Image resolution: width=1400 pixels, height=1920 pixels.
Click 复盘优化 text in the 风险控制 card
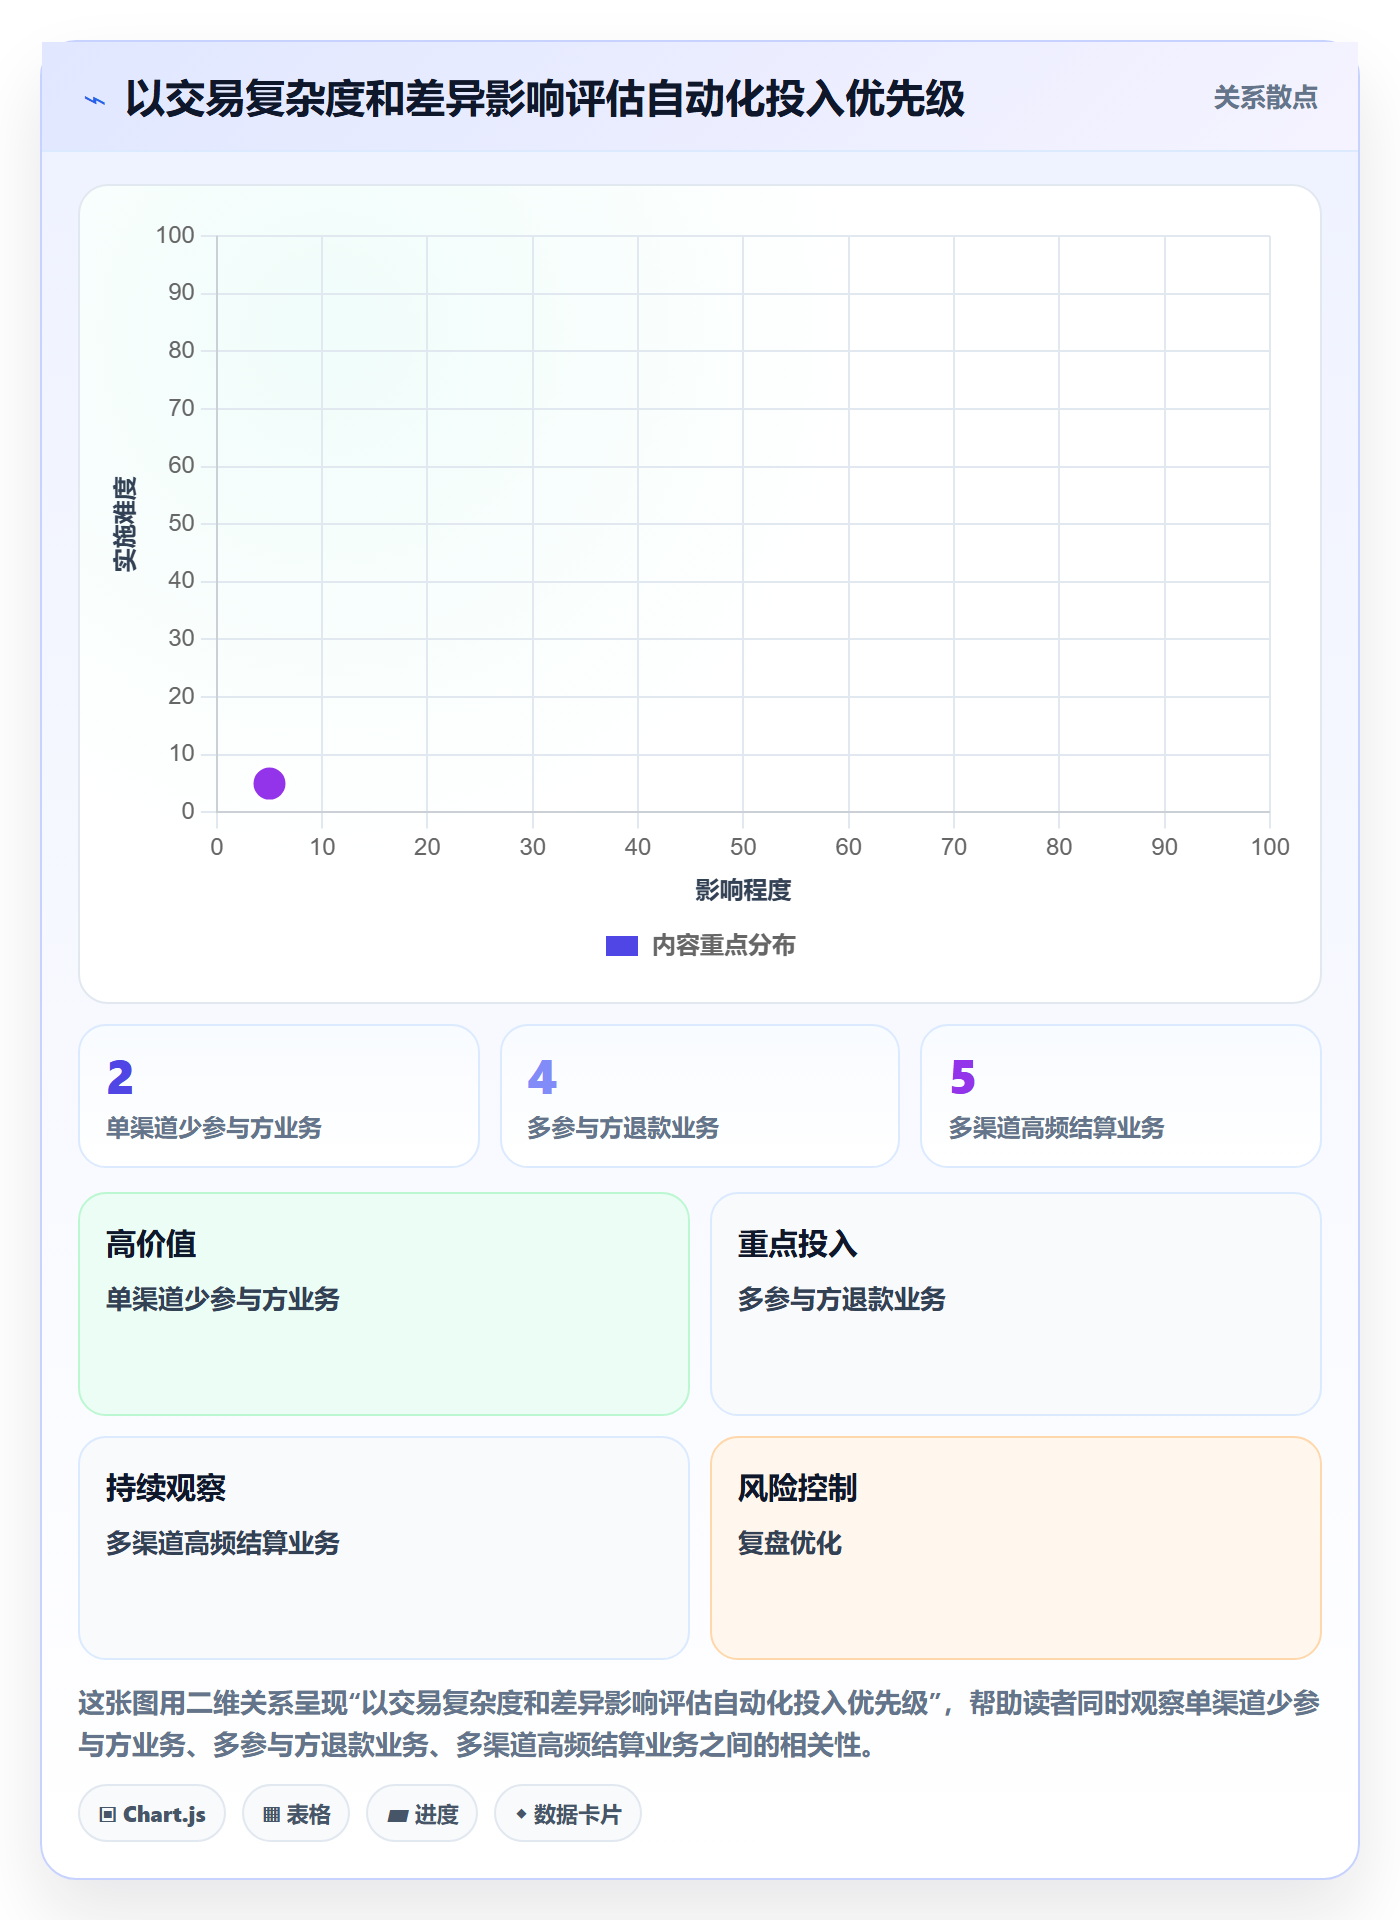(790, 1543)
